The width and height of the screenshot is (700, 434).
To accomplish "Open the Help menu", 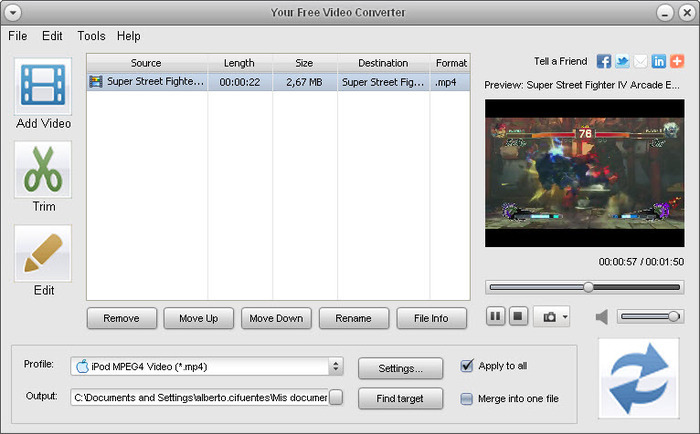I will coord(129,36).
